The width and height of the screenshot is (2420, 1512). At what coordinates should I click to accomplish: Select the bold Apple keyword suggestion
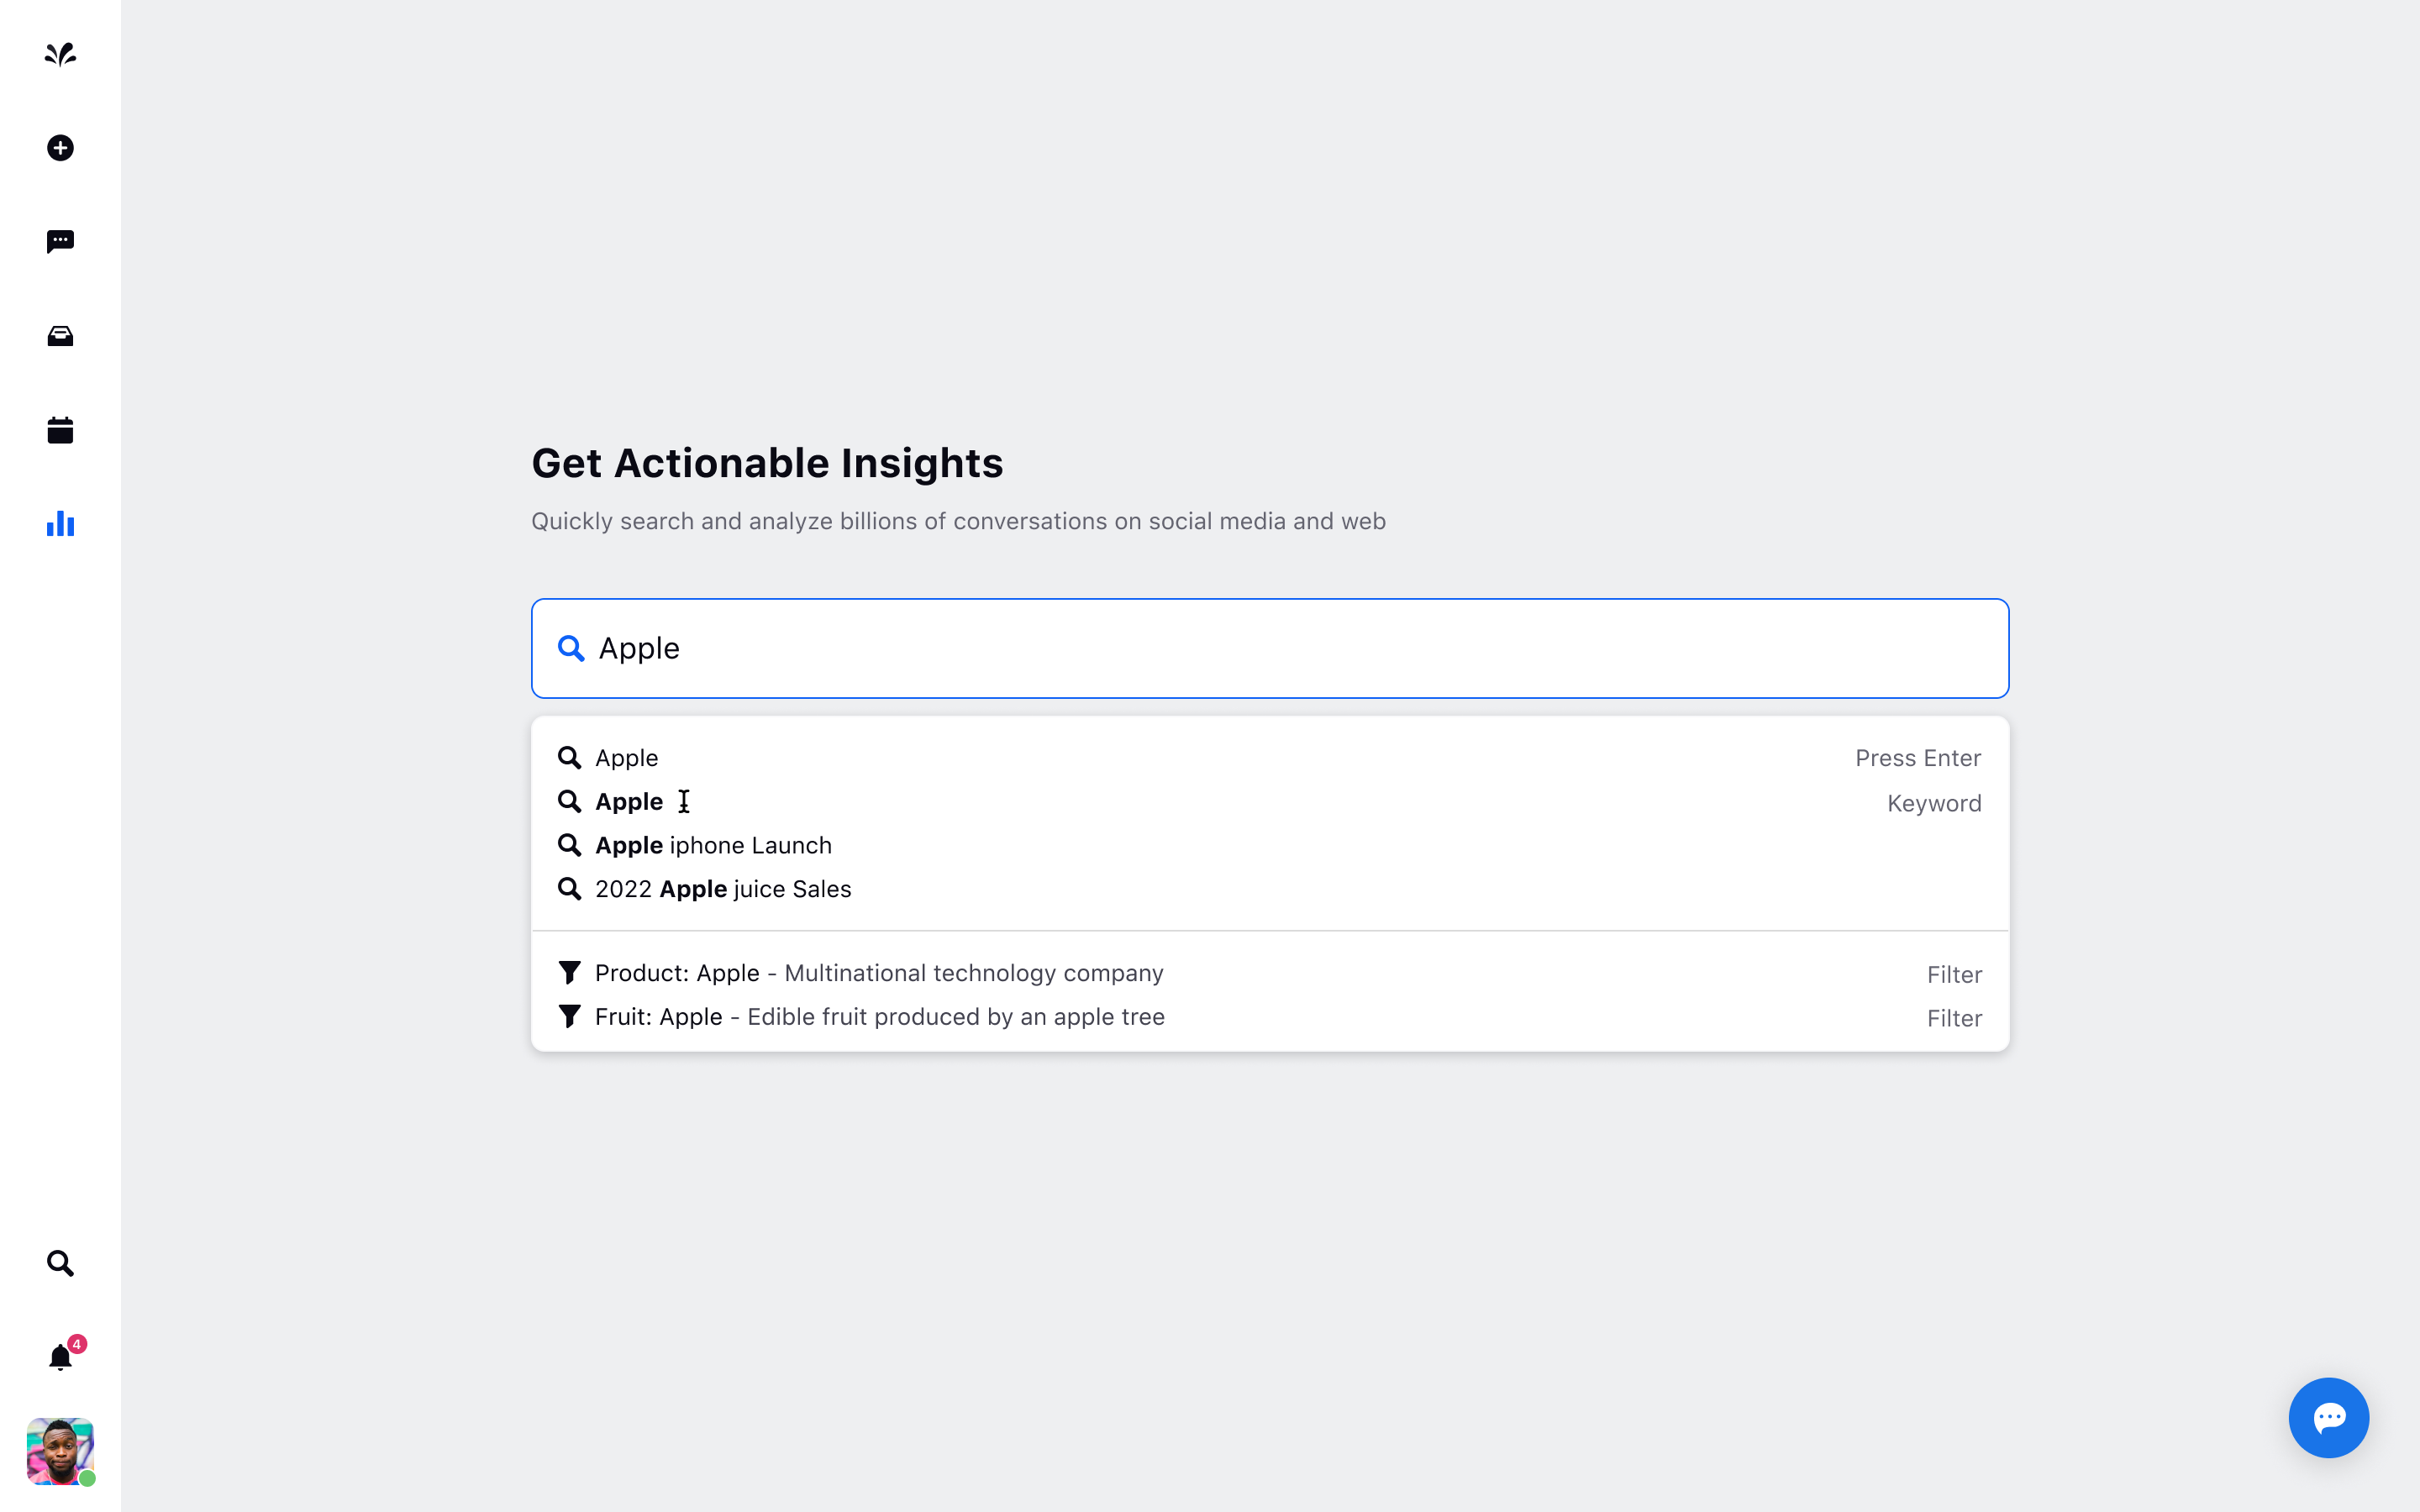coord(628,801)
